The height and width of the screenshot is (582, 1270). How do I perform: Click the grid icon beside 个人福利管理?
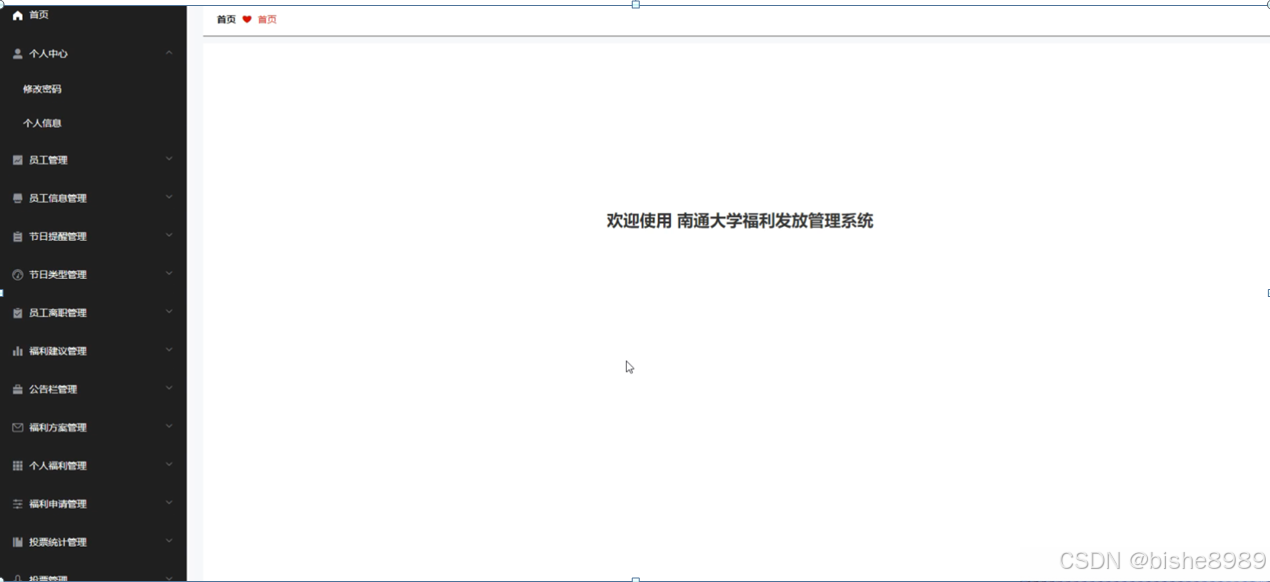click(x=17, y=466)
